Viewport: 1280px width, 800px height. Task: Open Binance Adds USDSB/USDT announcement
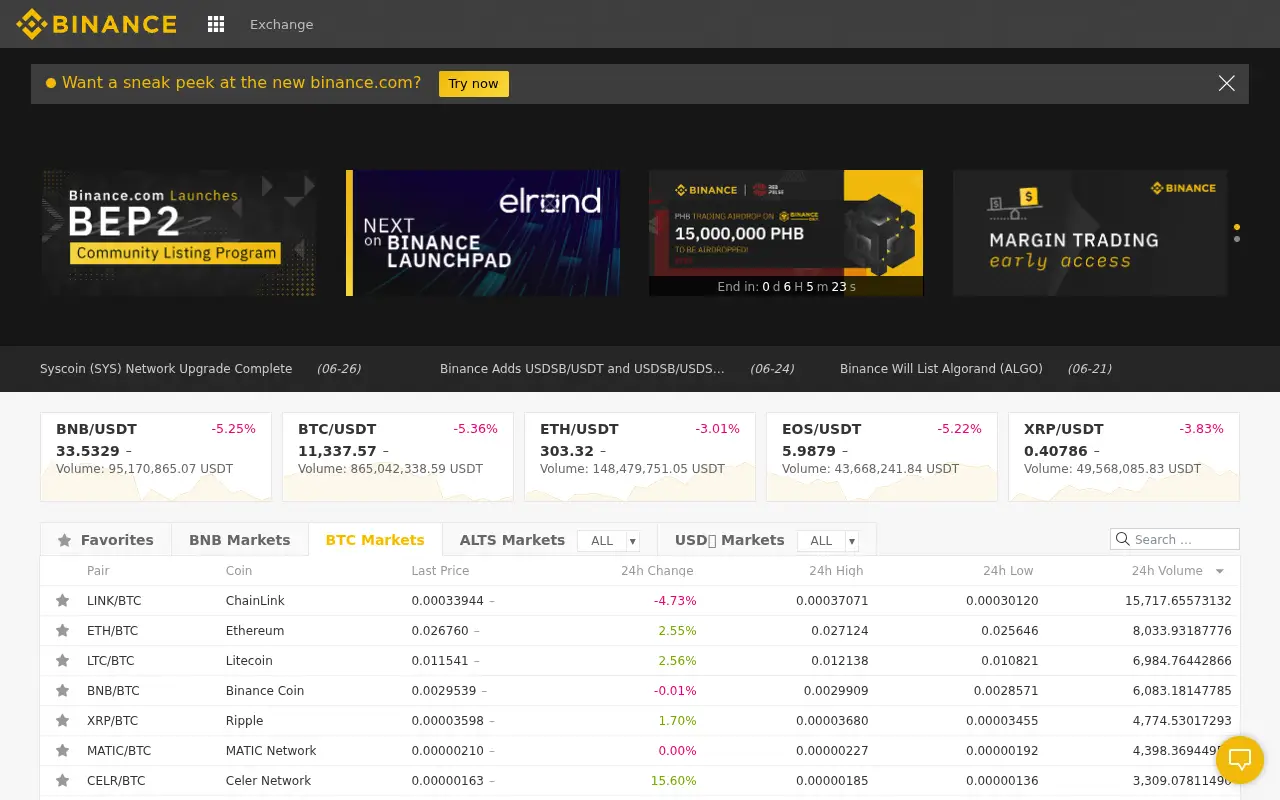pos(582,369)
